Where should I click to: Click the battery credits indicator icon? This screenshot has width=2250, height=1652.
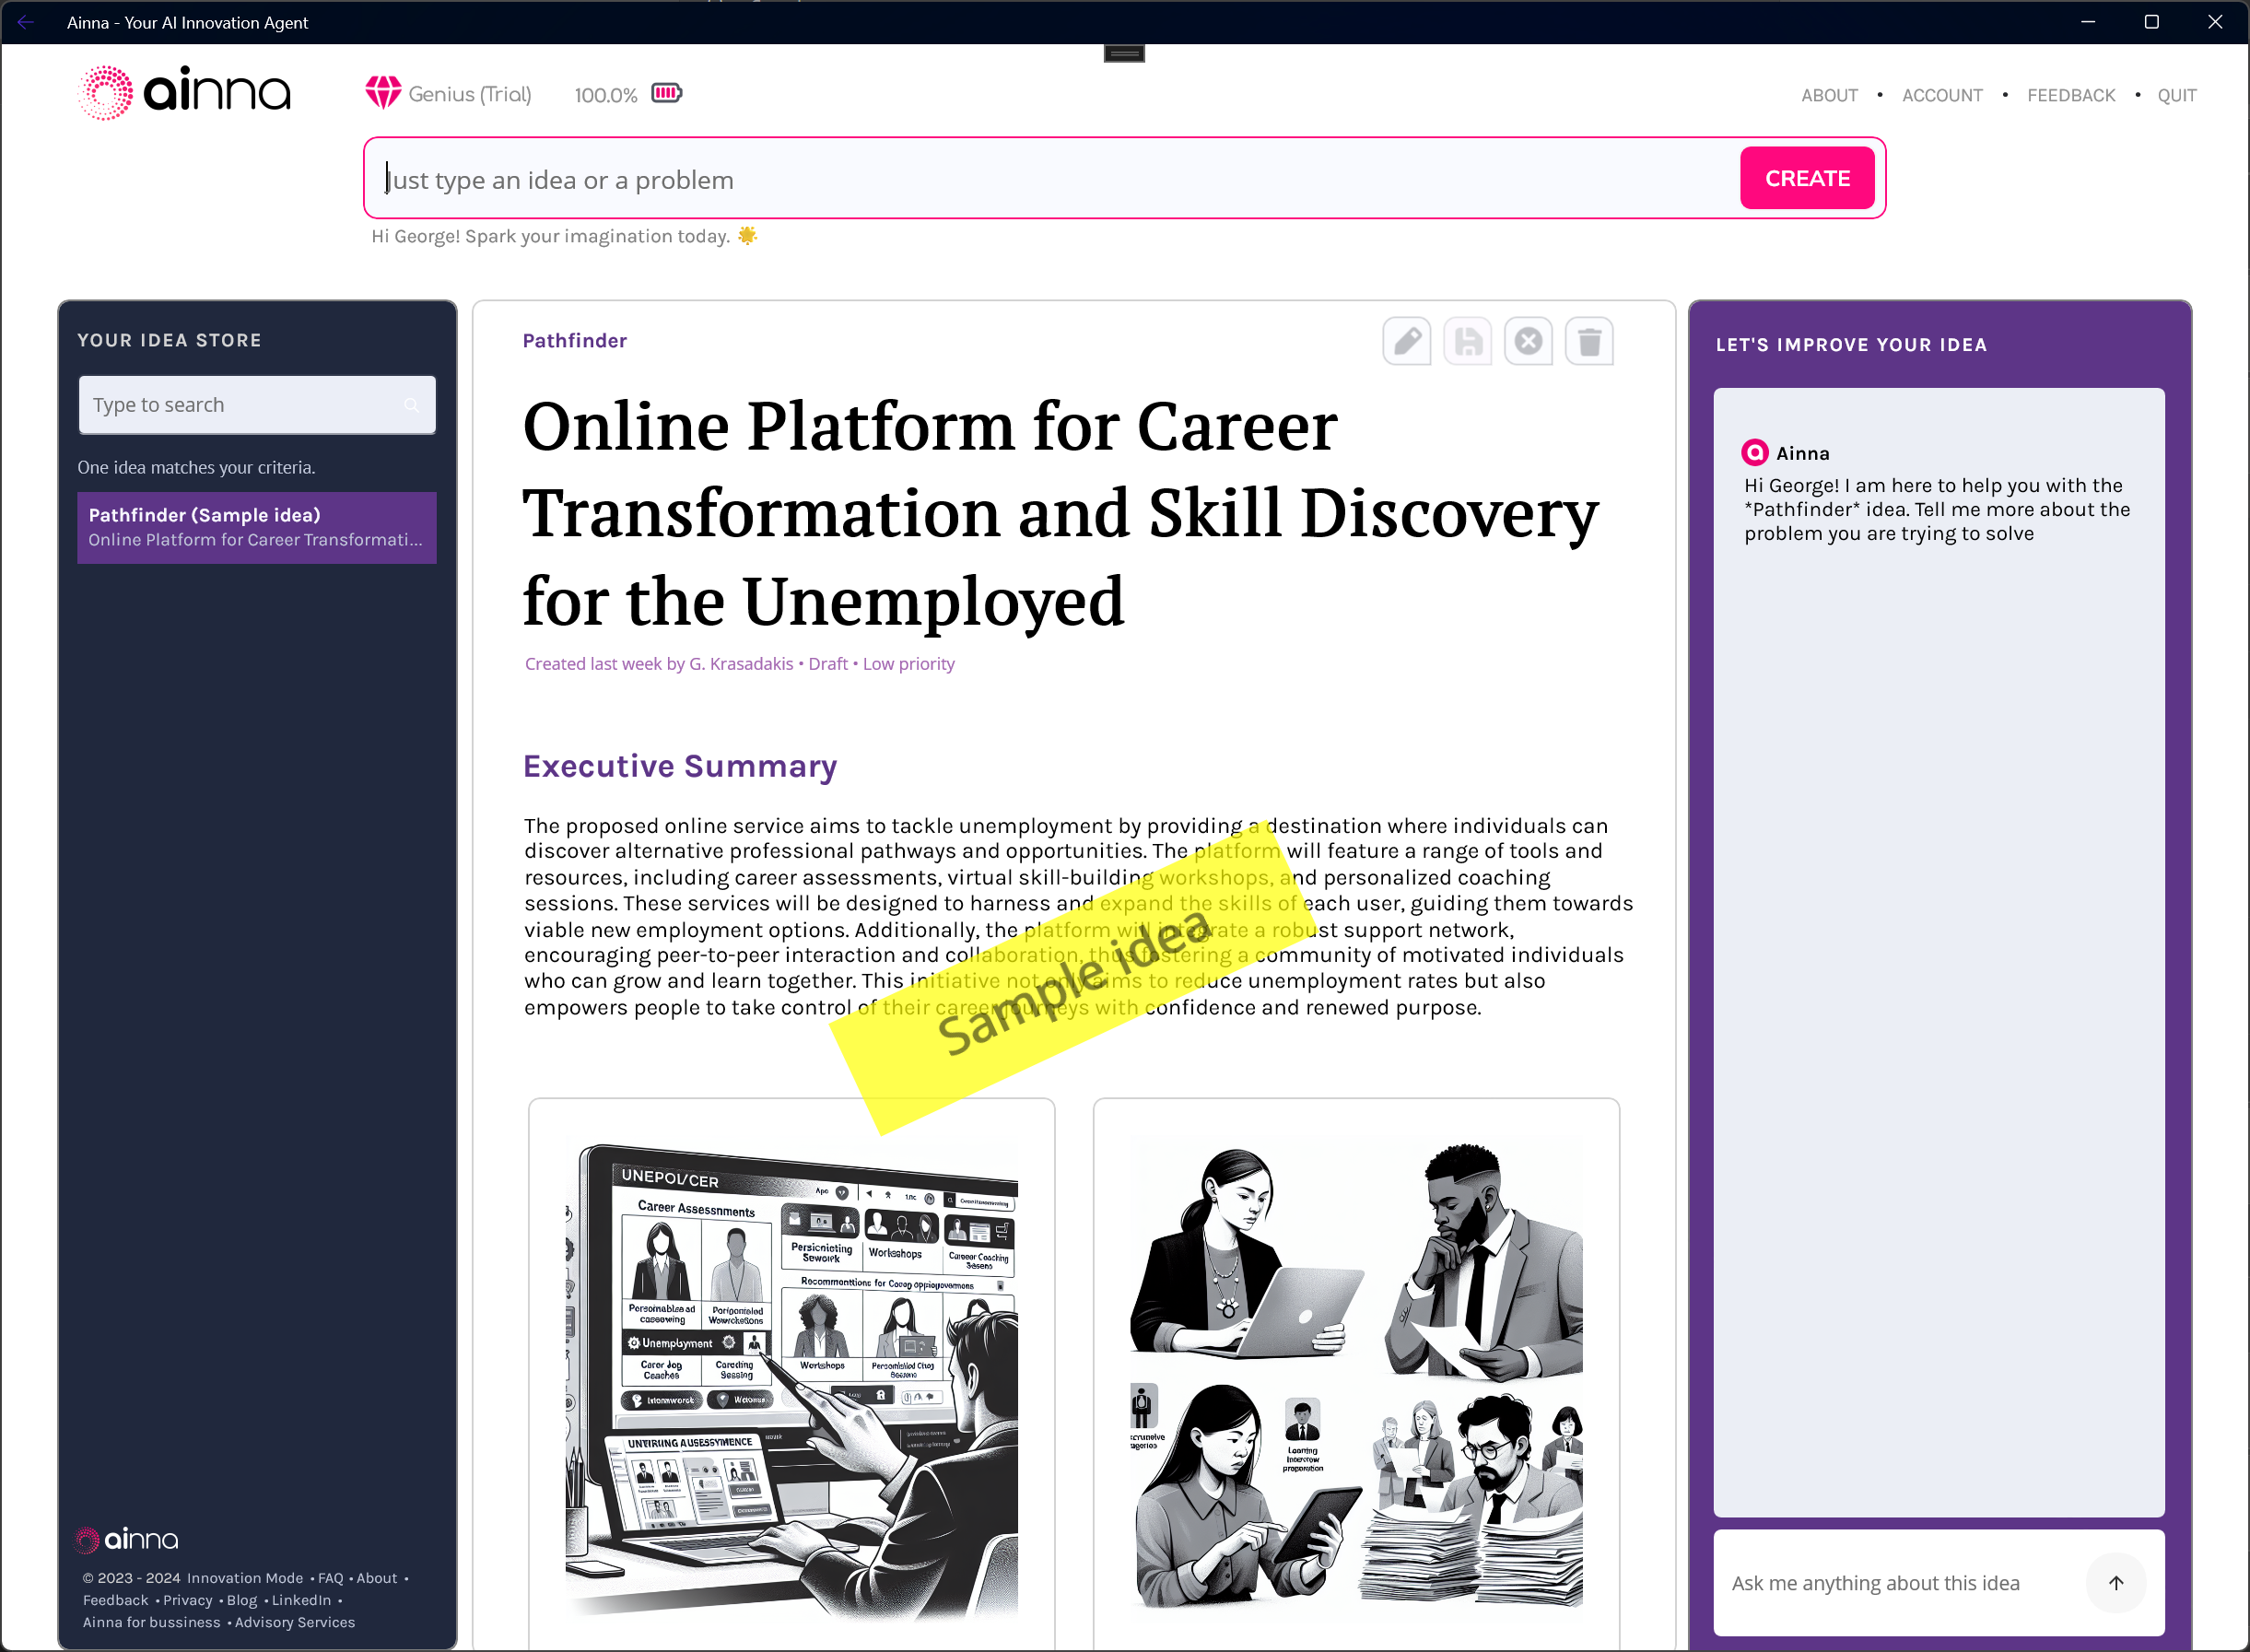tap(666, 93)
